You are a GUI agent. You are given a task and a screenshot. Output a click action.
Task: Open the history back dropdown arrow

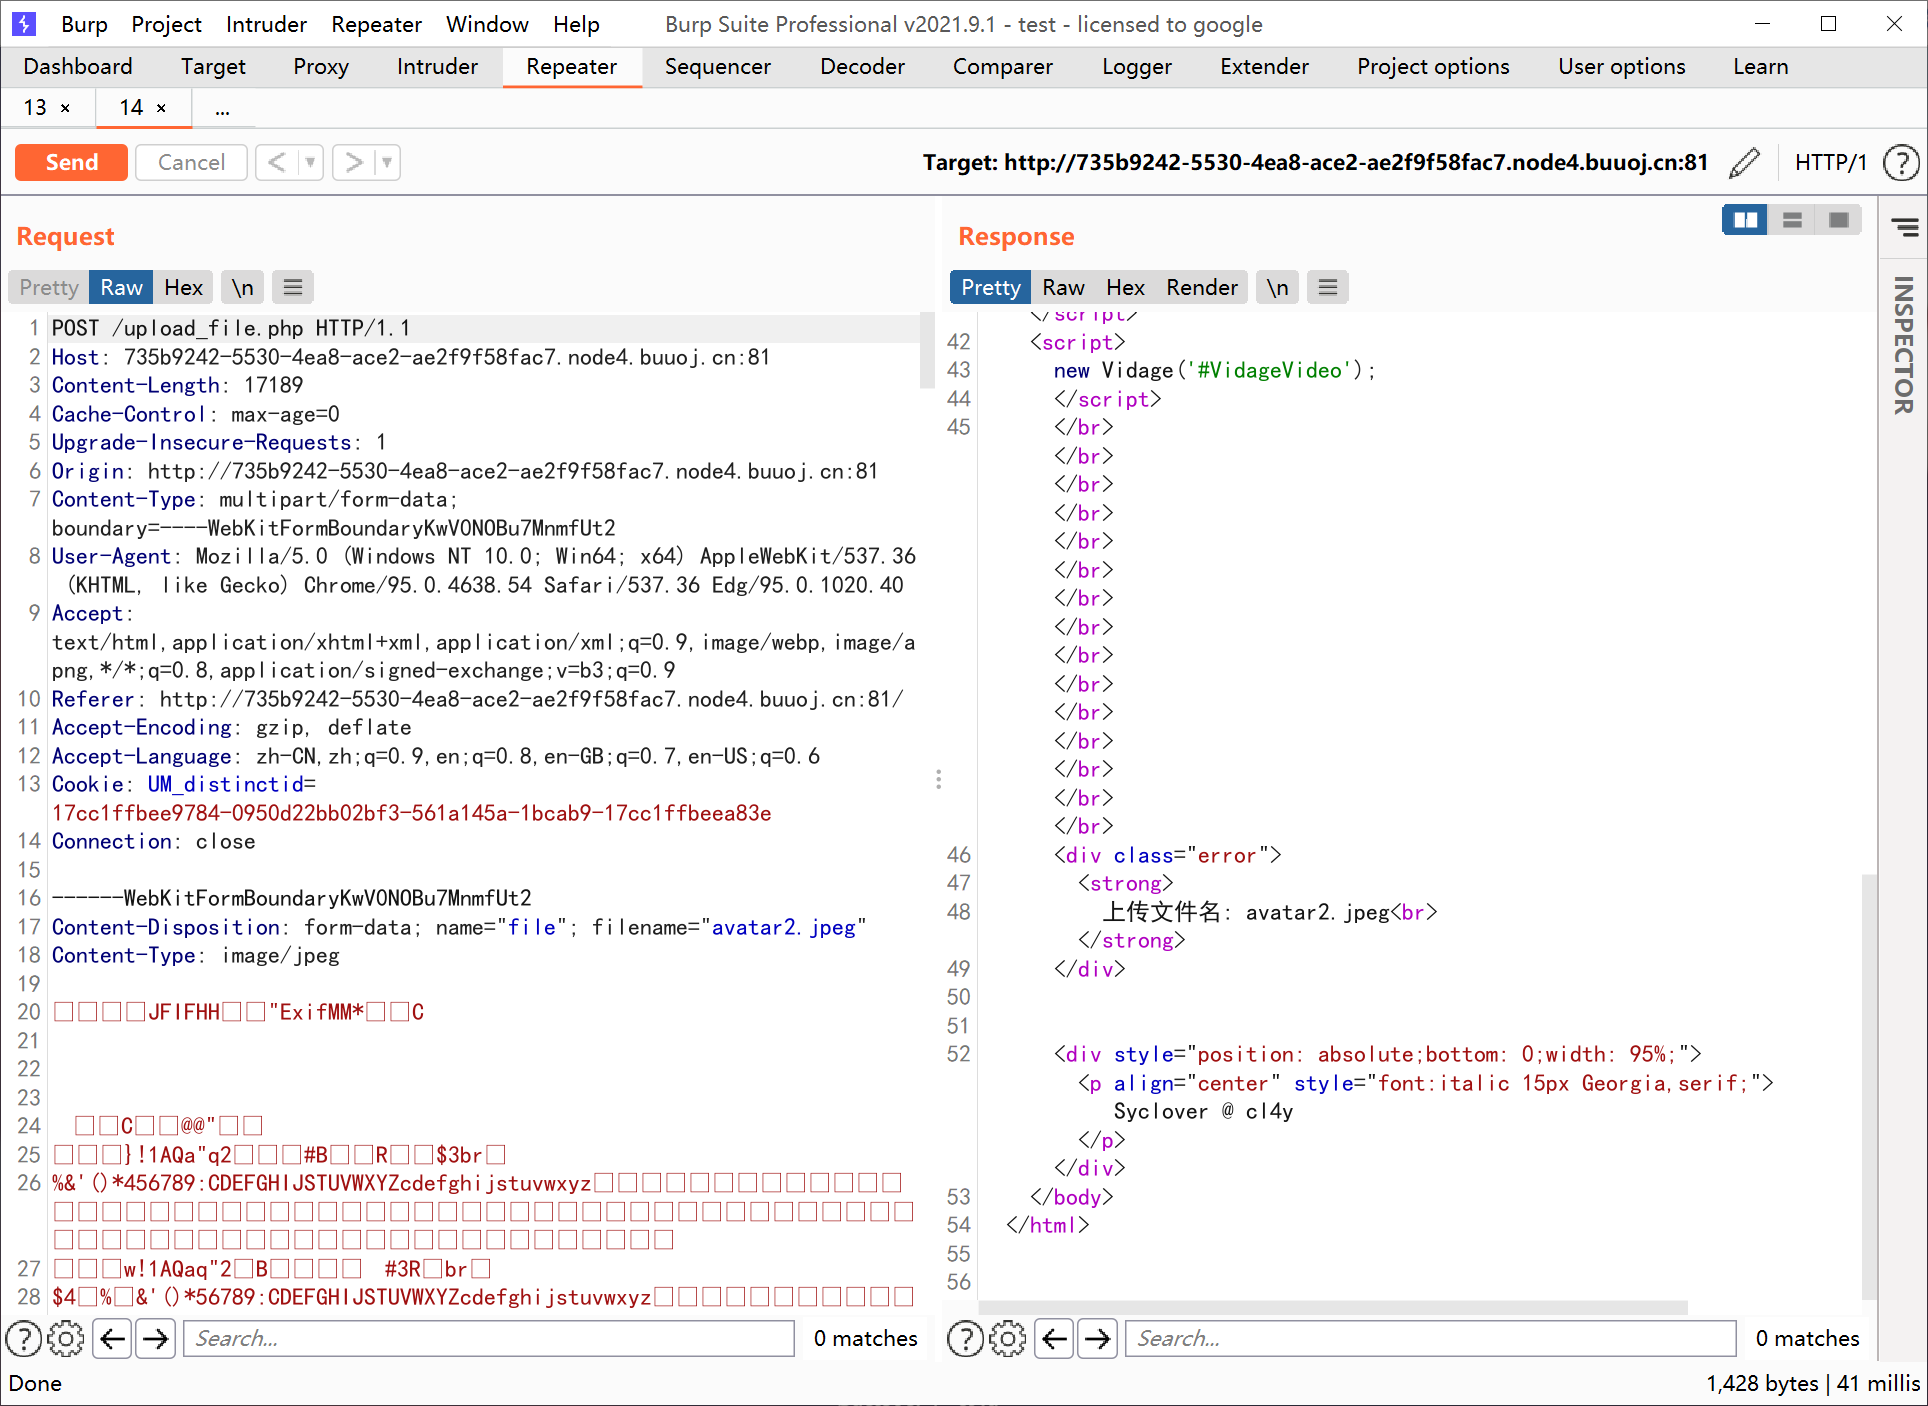tap(310, 162)
